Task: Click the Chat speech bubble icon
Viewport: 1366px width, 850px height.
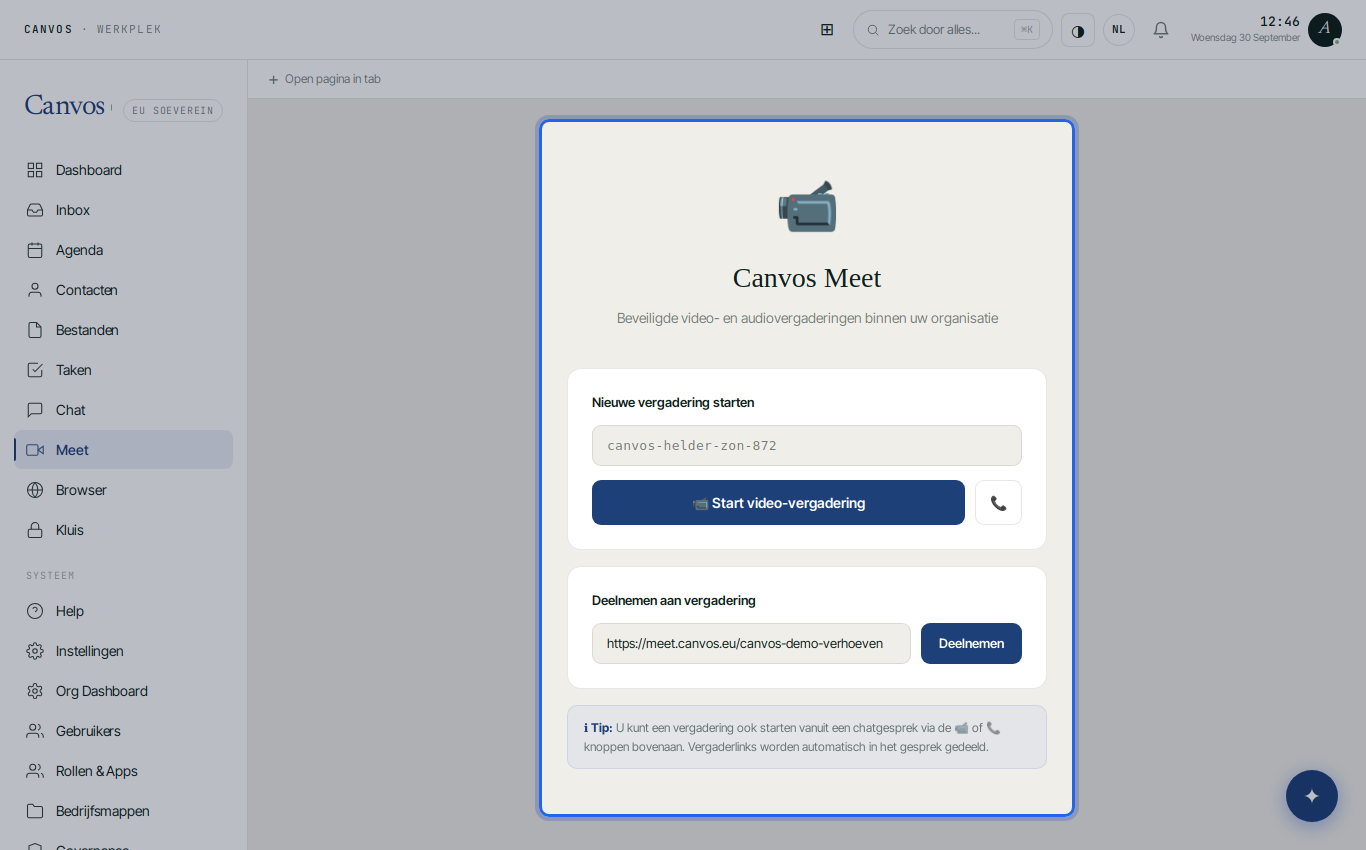Action: (35, 410)
